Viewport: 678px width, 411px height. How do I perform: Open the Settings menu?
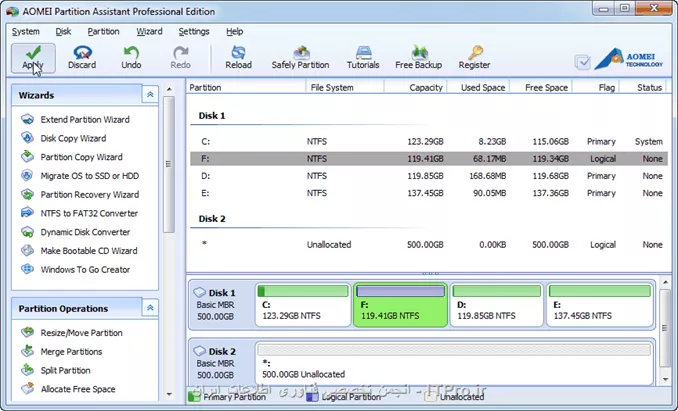click(194, 32)
